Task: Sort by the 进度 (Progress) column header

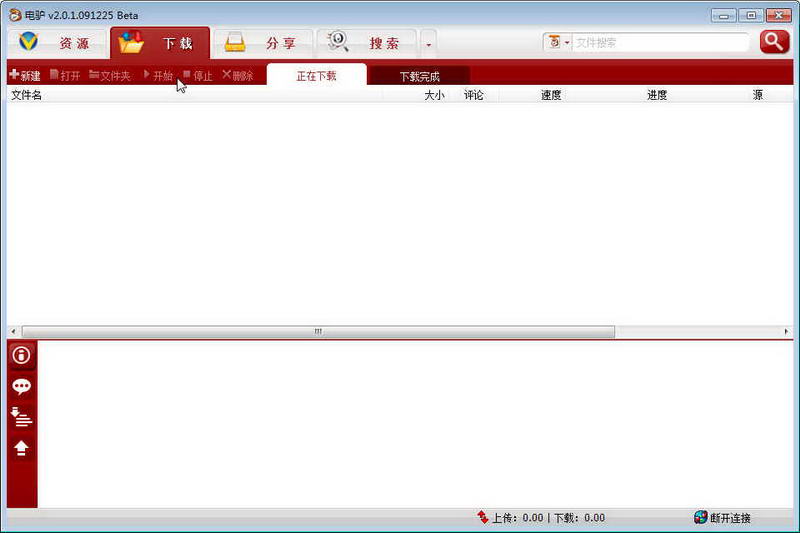Action: 657,95
